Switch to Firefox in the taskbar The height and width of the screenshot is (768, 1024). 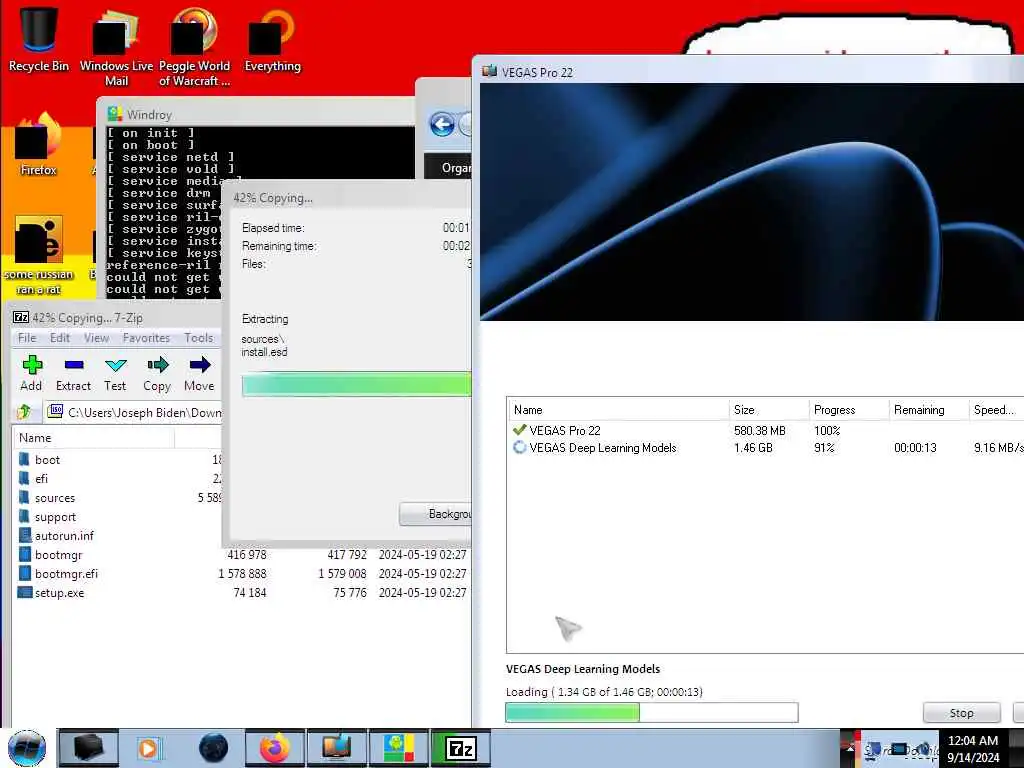click(274, 748)
